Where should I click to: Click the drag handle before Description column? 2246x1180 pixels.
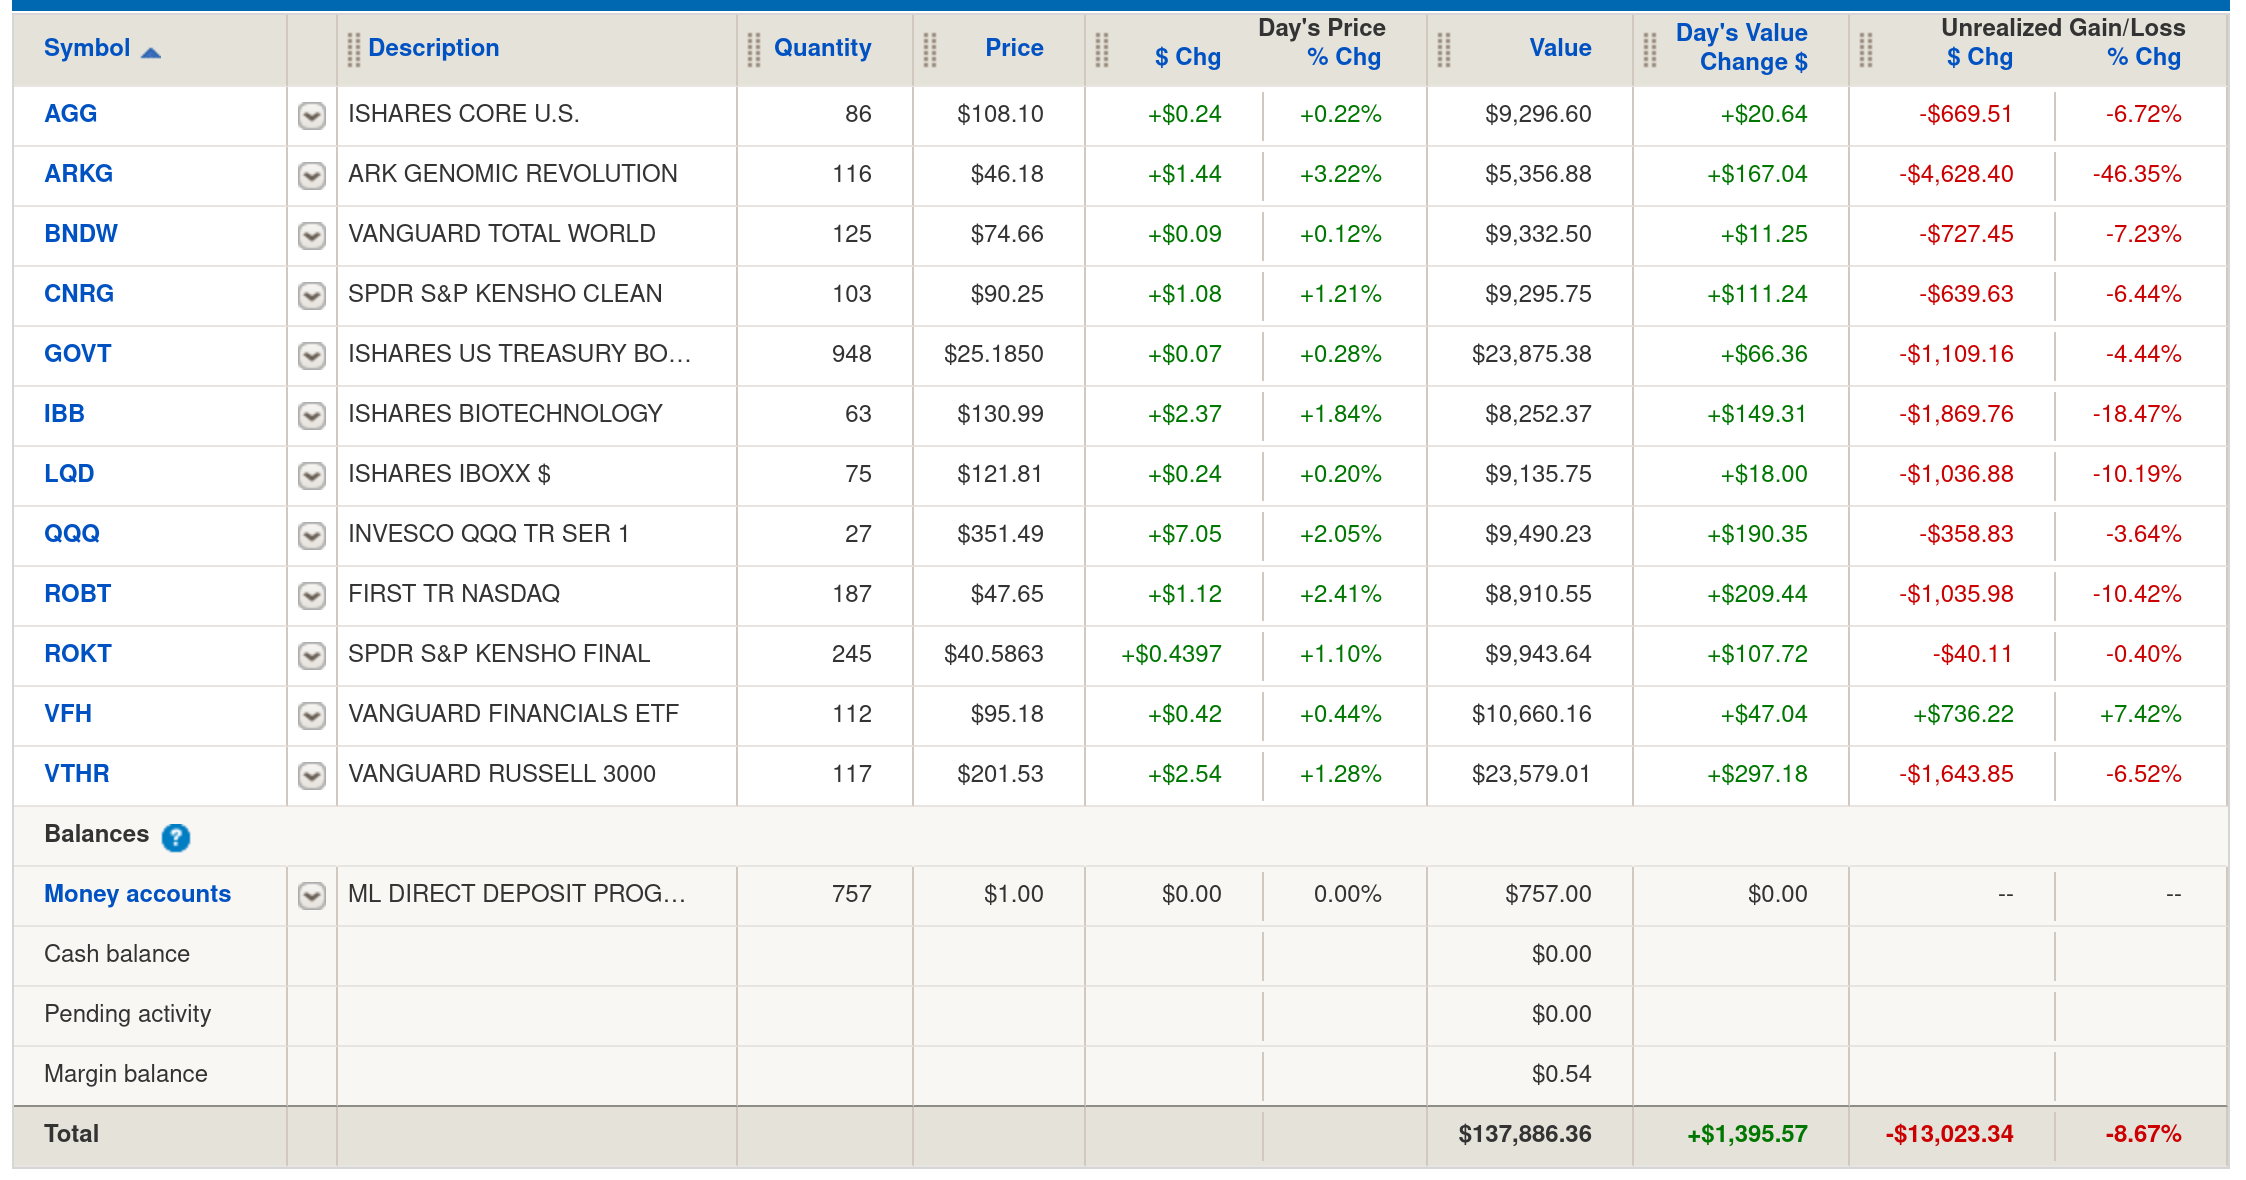click(x=354, y=49)
